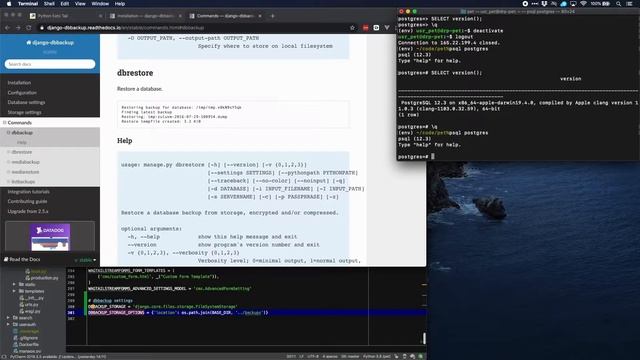
Task: Click the Git branch widget in status bar
Action: pyautogui.click(x=350, y=356)
